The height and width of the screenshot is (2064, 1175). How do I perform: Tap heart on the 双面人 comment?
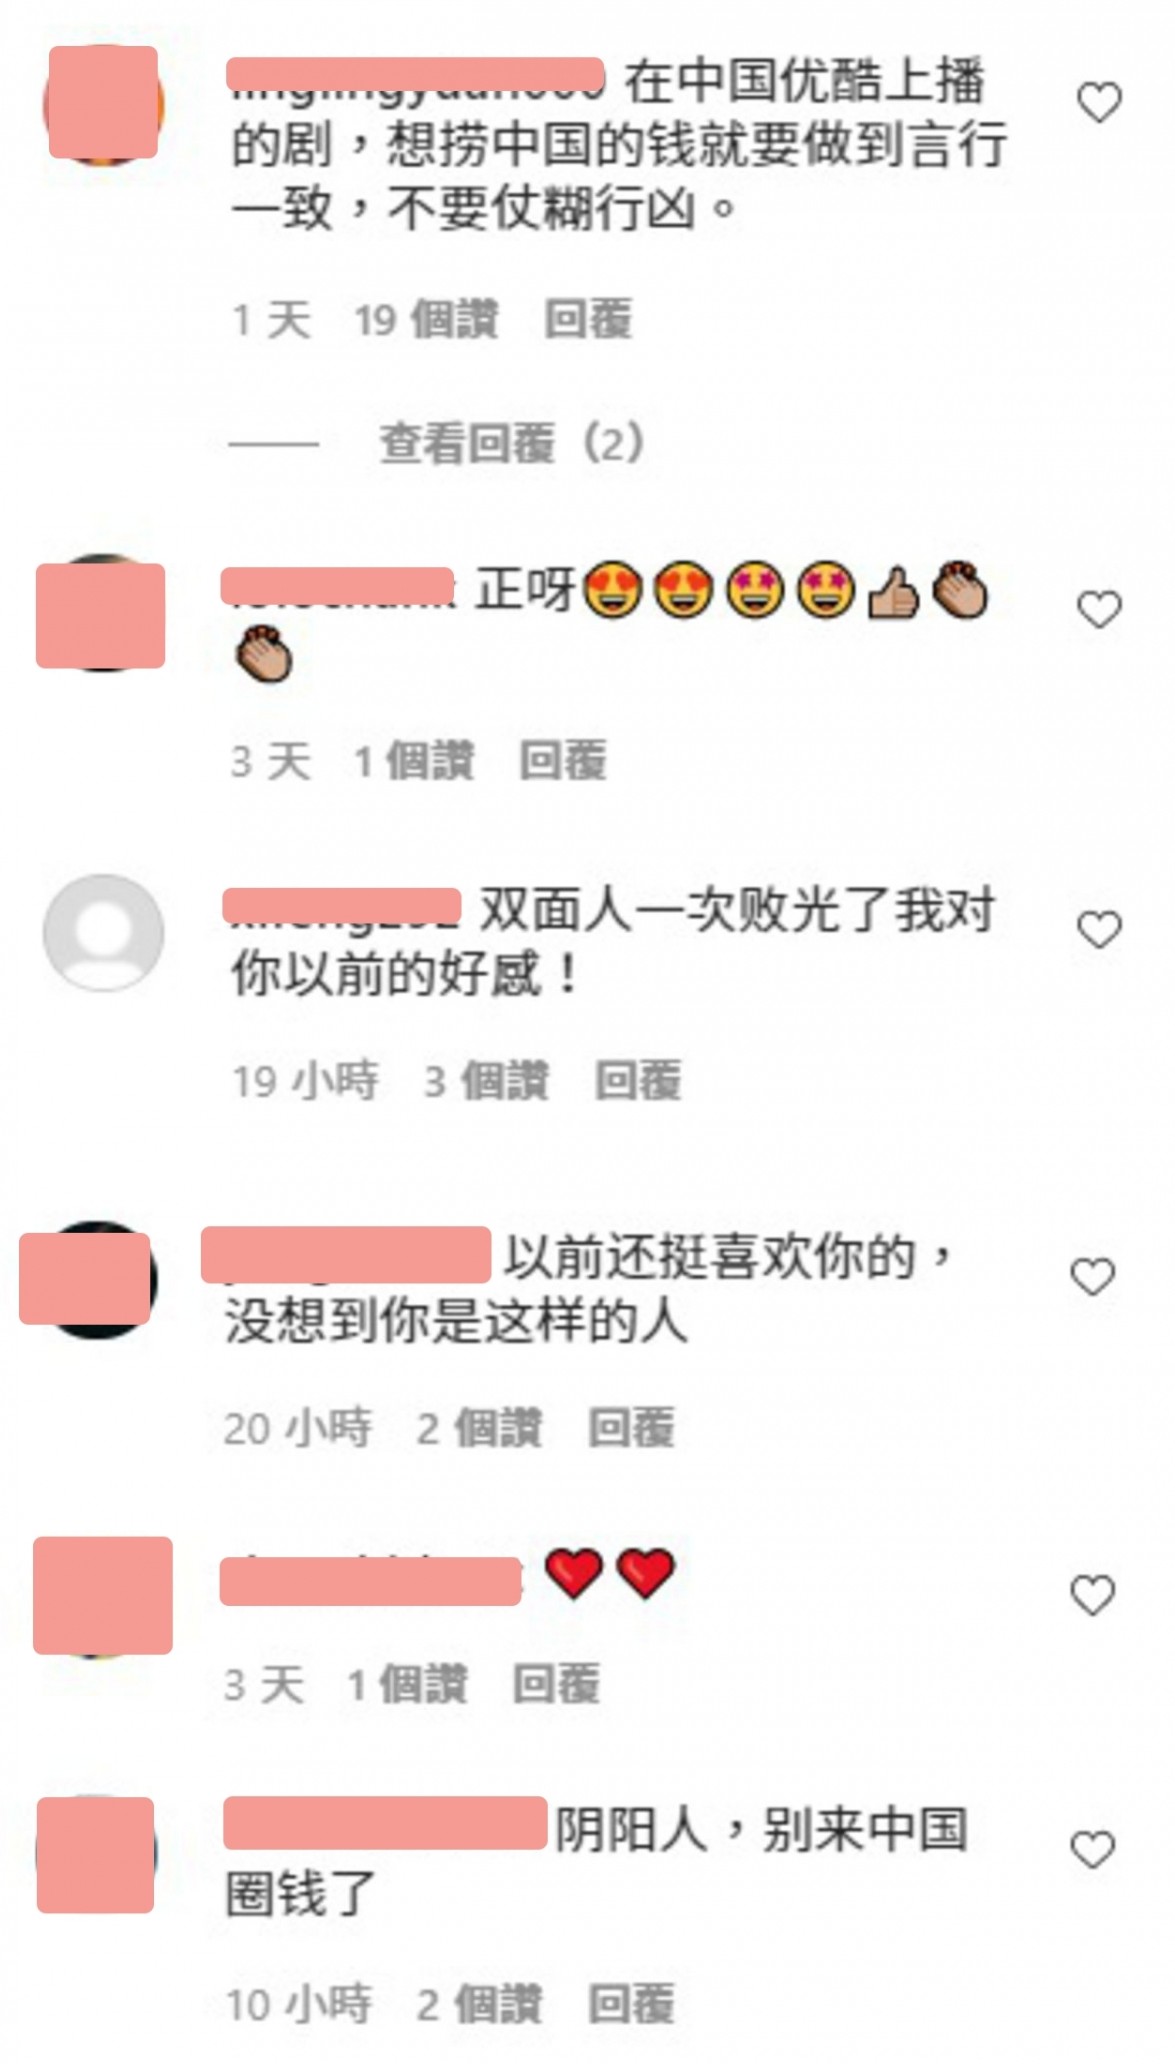pyautogui.click(x=1099, y=930)
